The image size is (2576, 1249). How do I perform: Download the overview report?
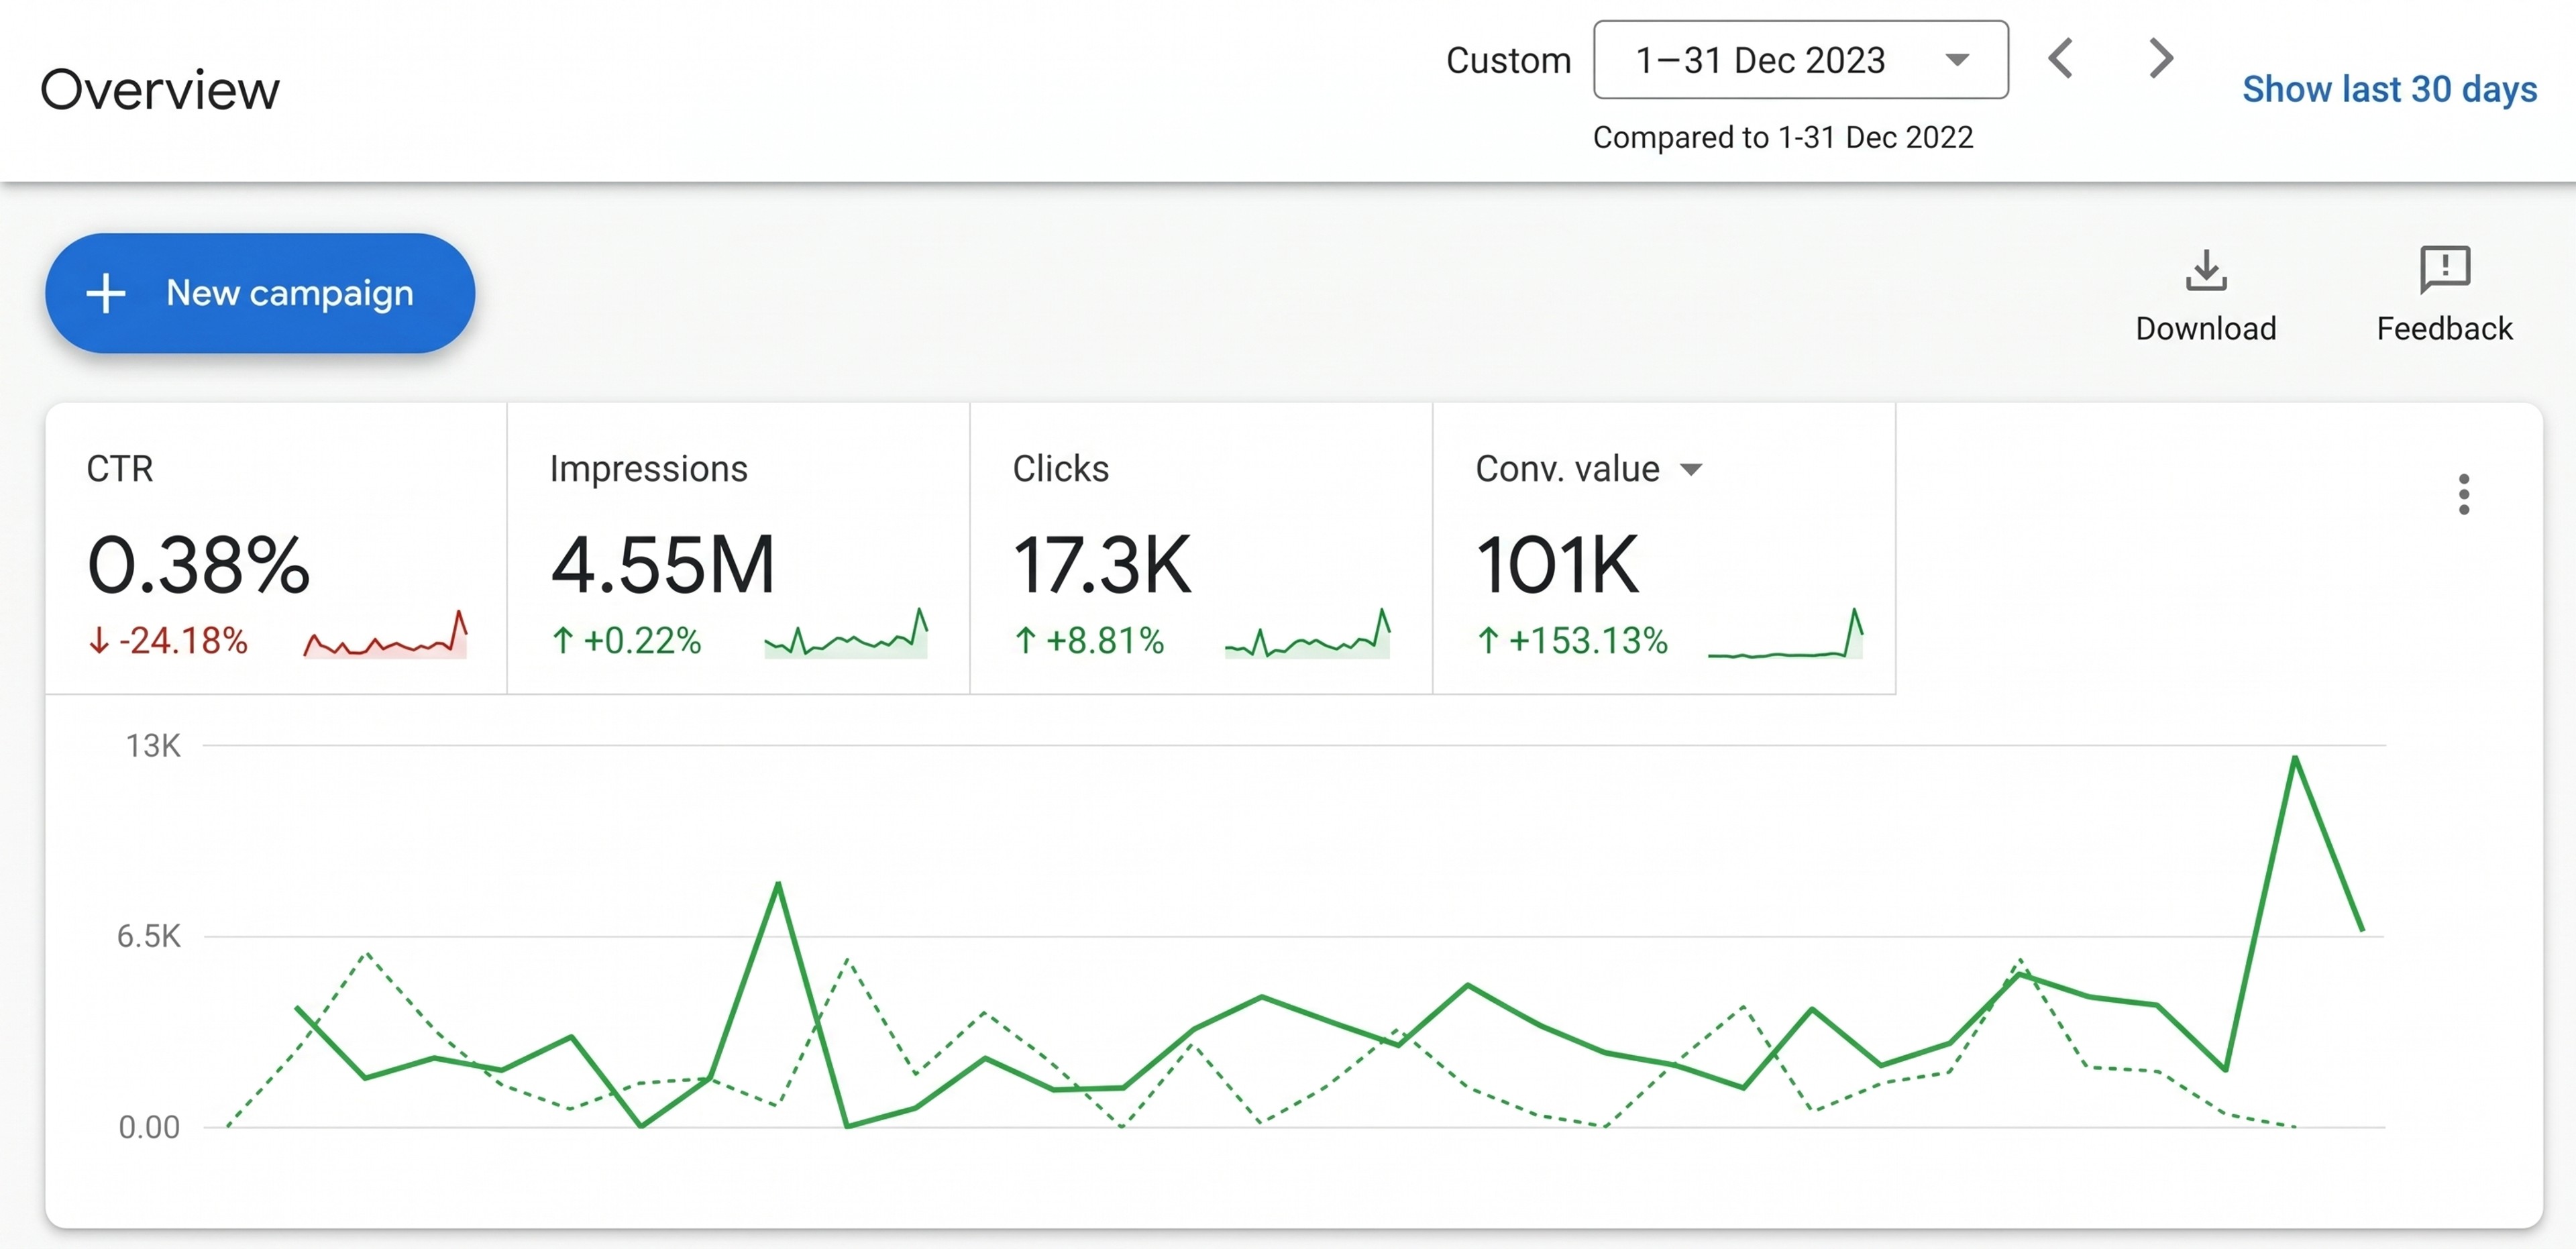[2206, 296]
